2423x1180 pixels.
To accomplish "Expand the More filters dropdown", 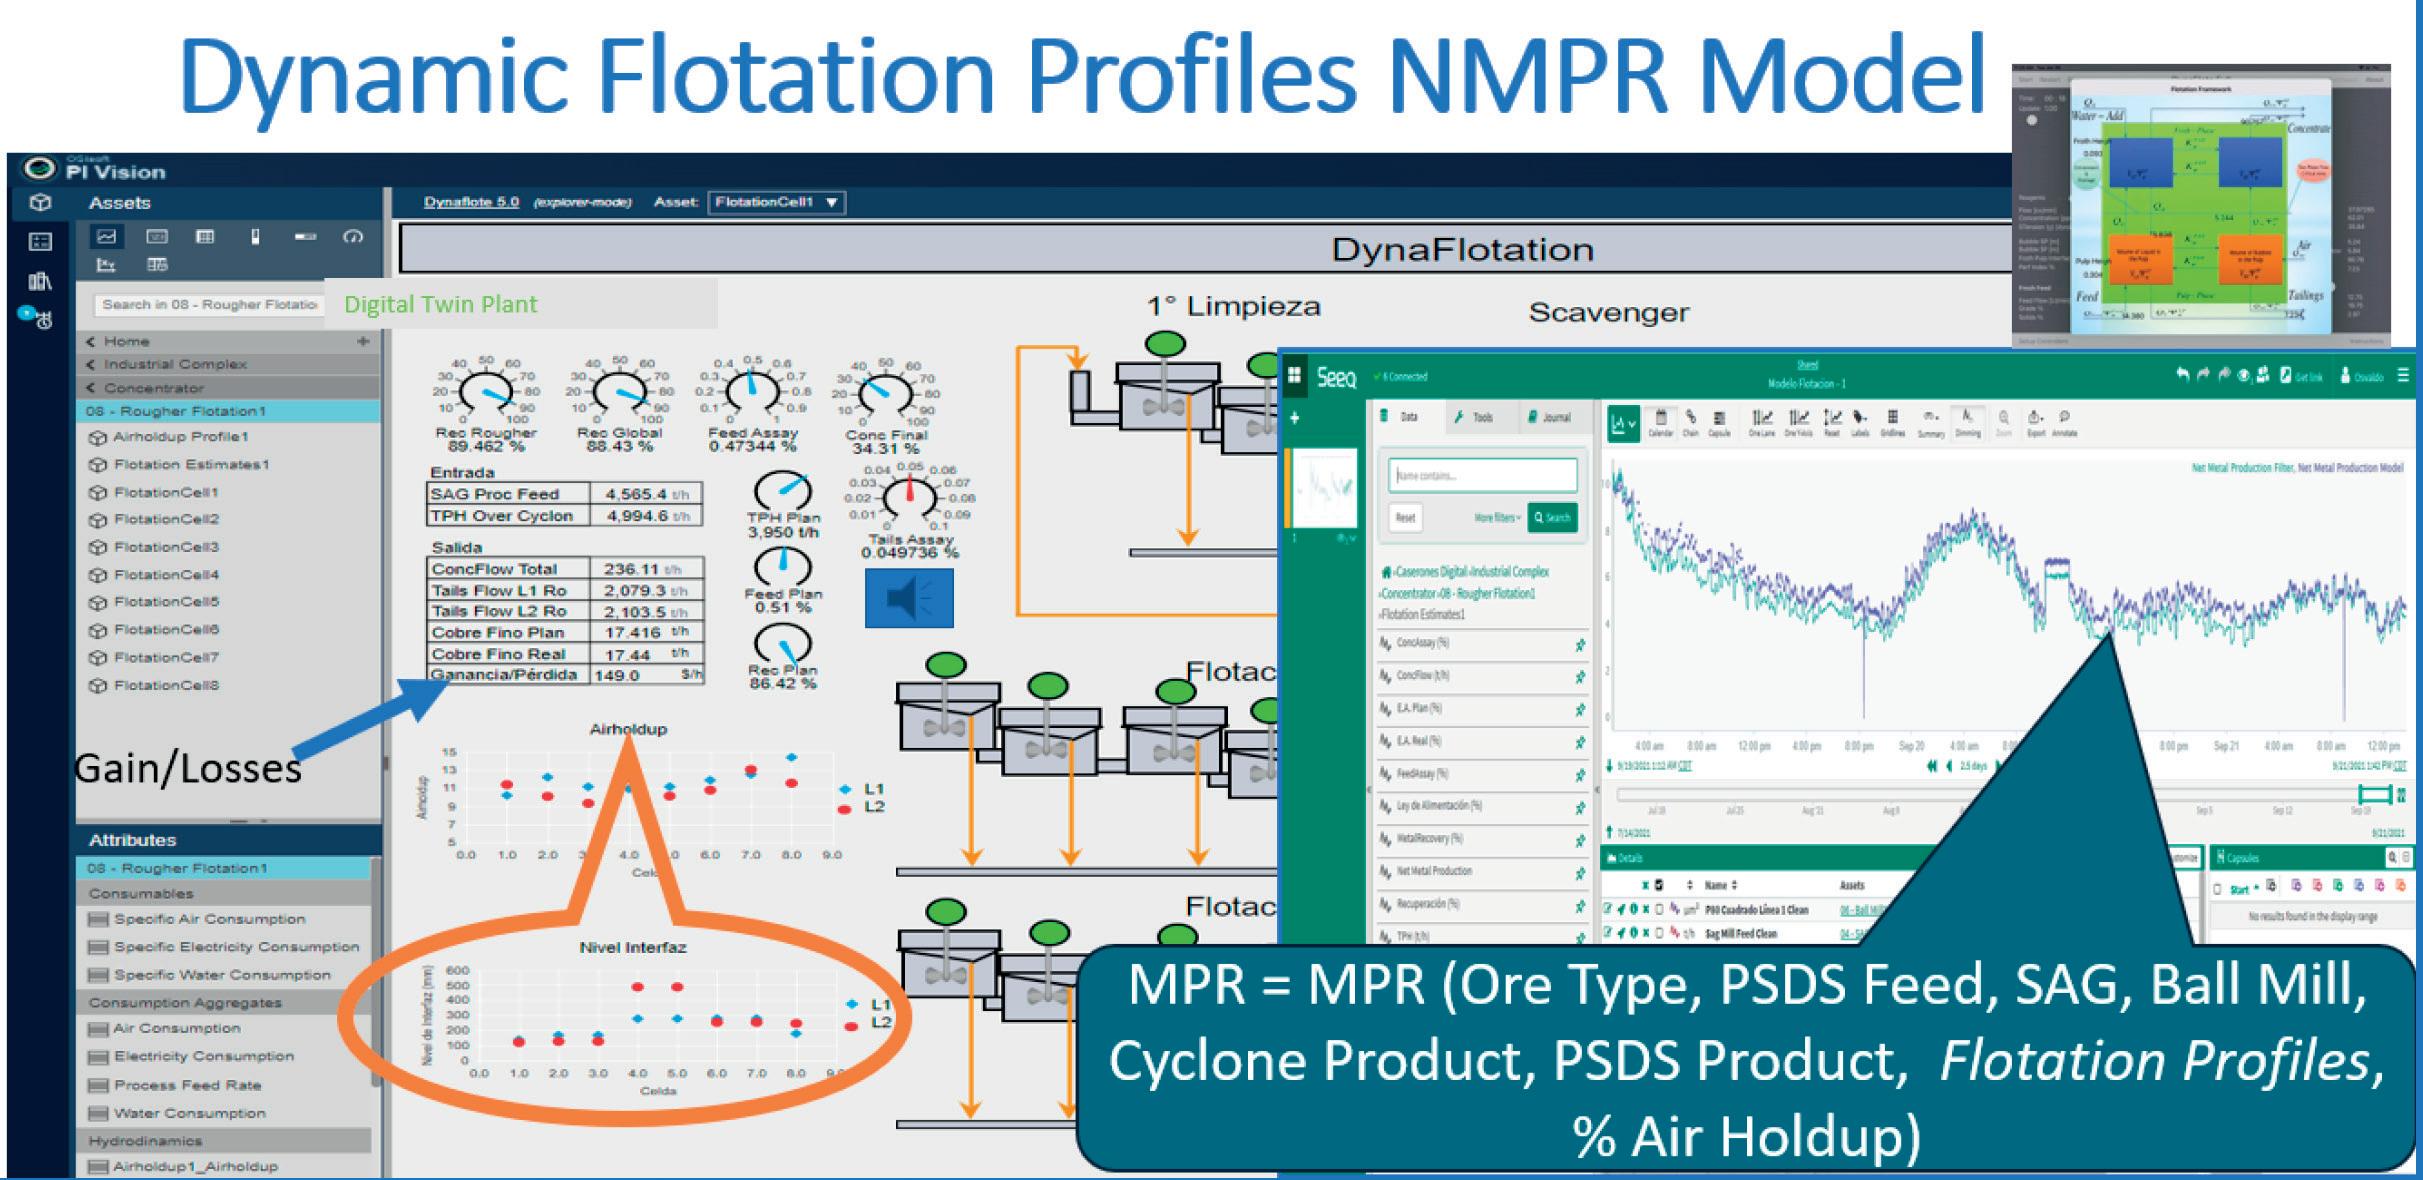I will coord(1497,517).
